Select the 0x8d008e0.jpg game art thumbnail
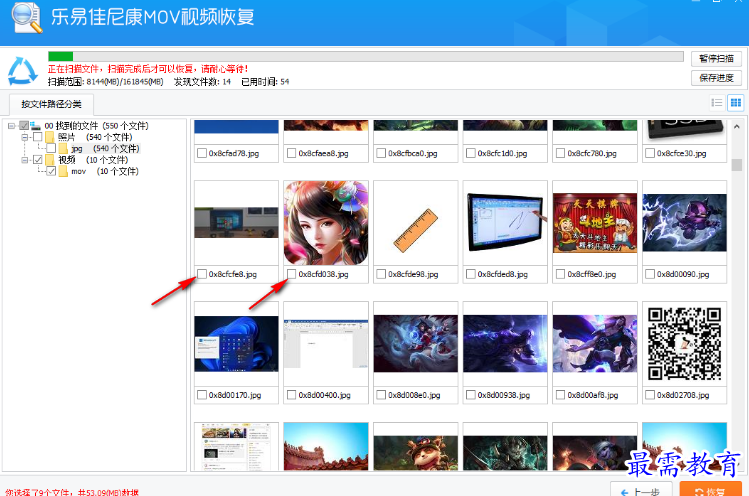This screenshot has width=749, height=496. [x=416, y=344]
